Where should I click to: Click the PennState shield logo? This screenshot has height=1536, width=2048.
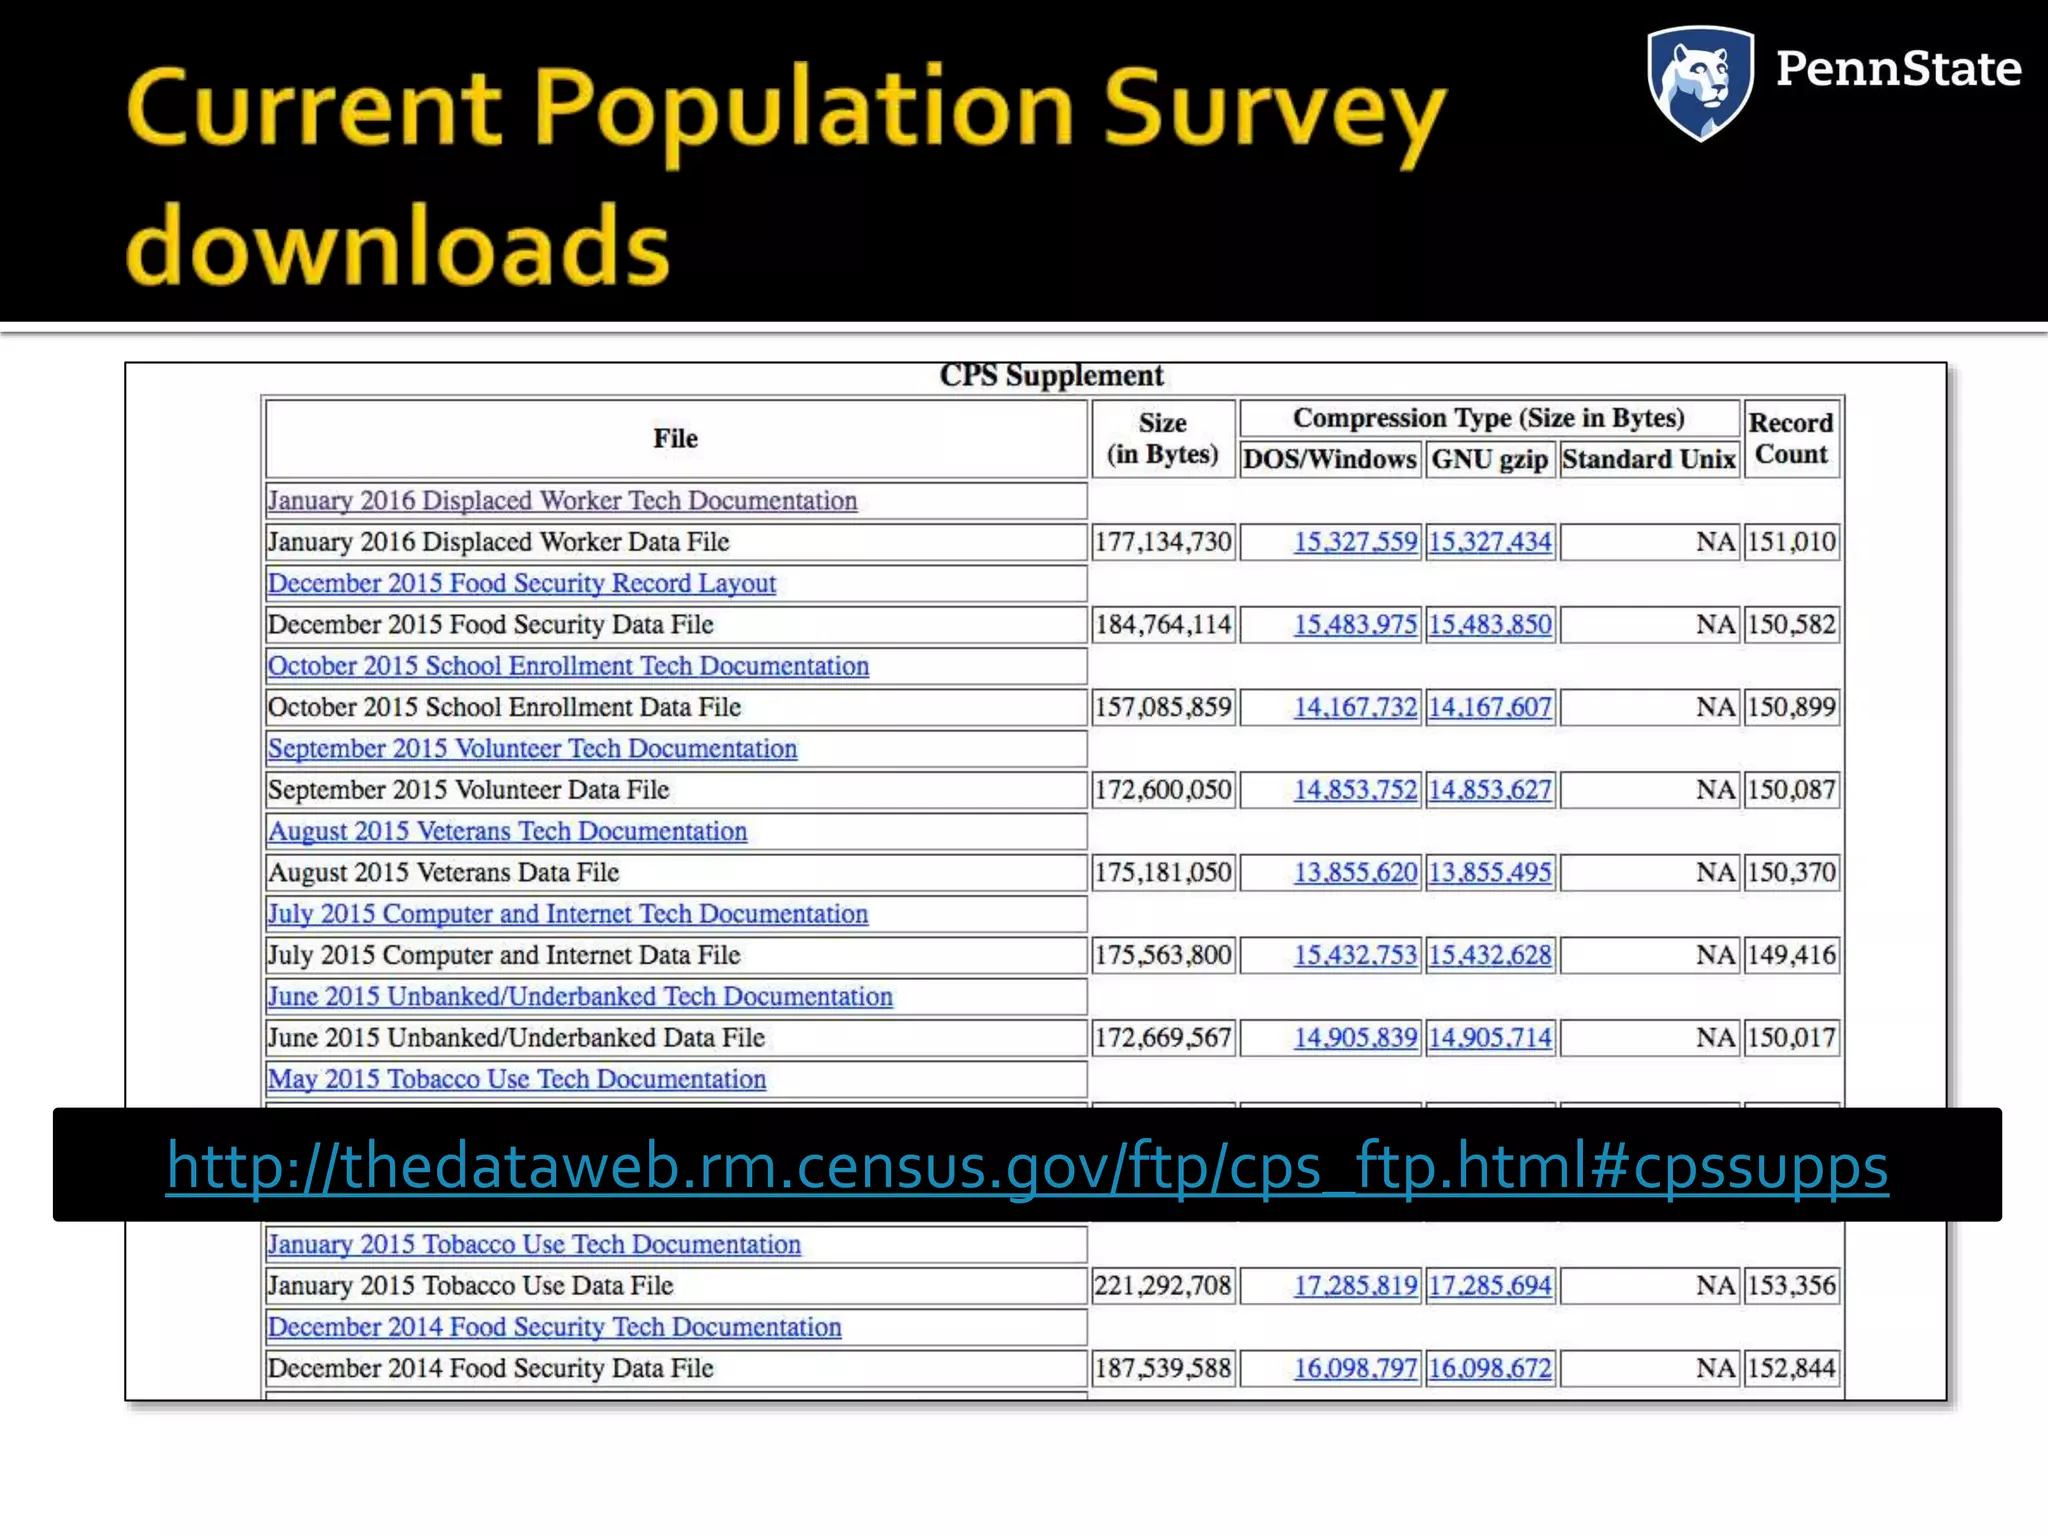coord(1700,83)
